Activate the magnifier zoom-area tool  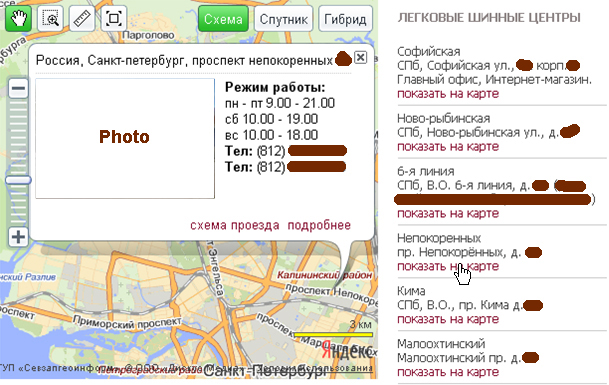click(x=50, y=18)
